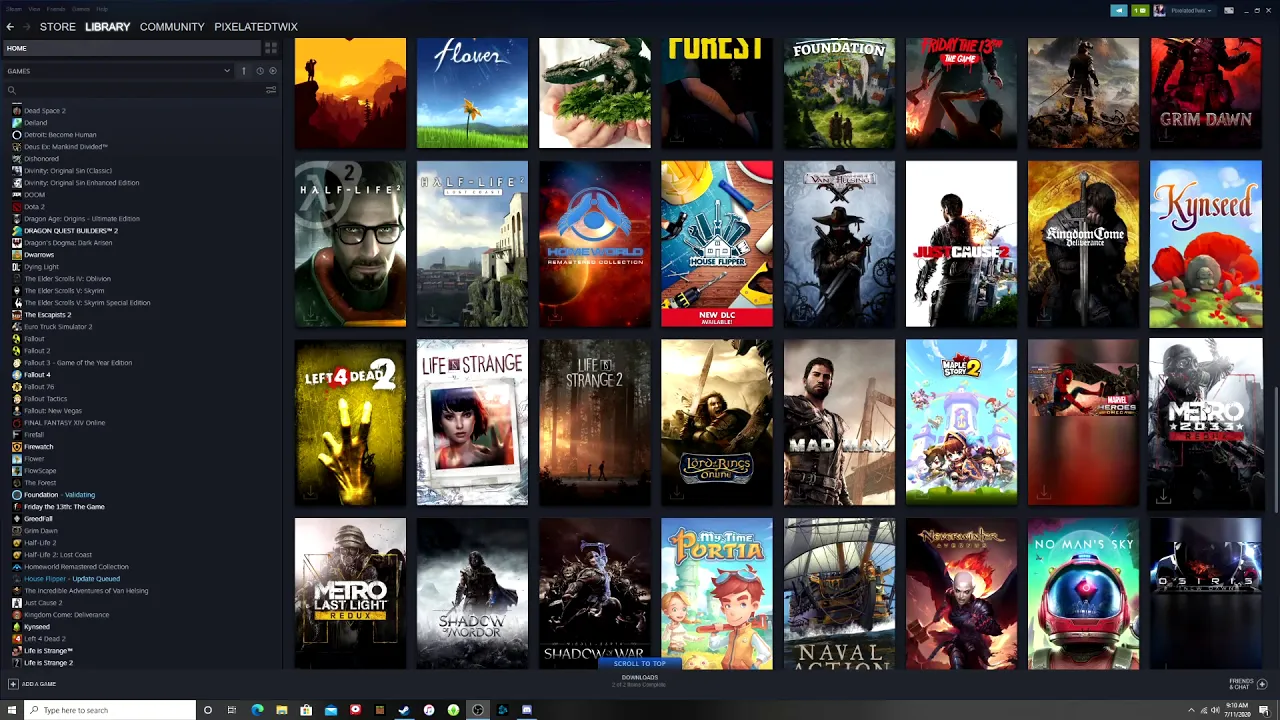Select Kingdom Come: Deliverance in list
1280x720 pixels.
coord(66,615)
